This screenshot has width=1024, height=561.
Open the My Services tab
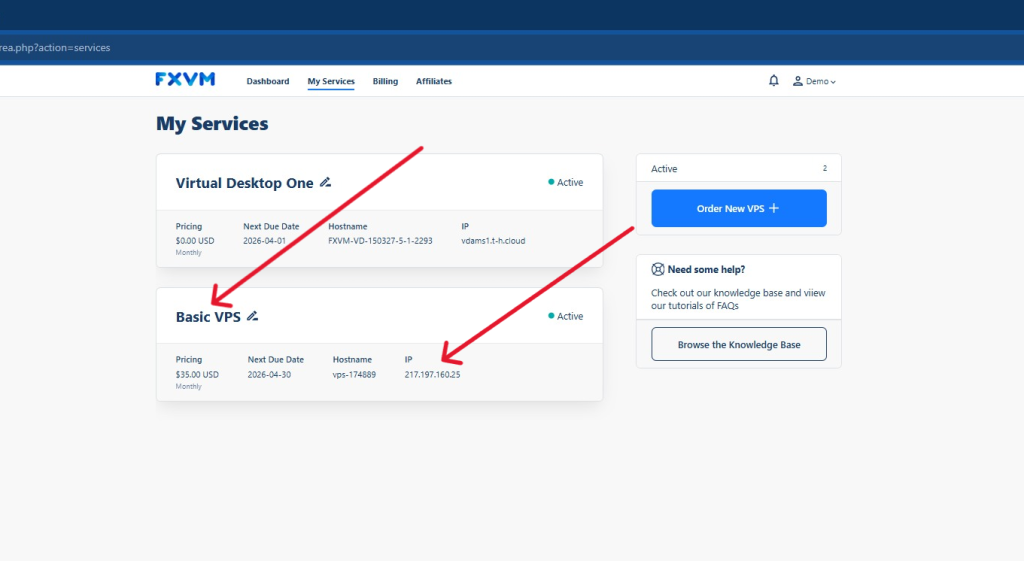click(331, 81)
